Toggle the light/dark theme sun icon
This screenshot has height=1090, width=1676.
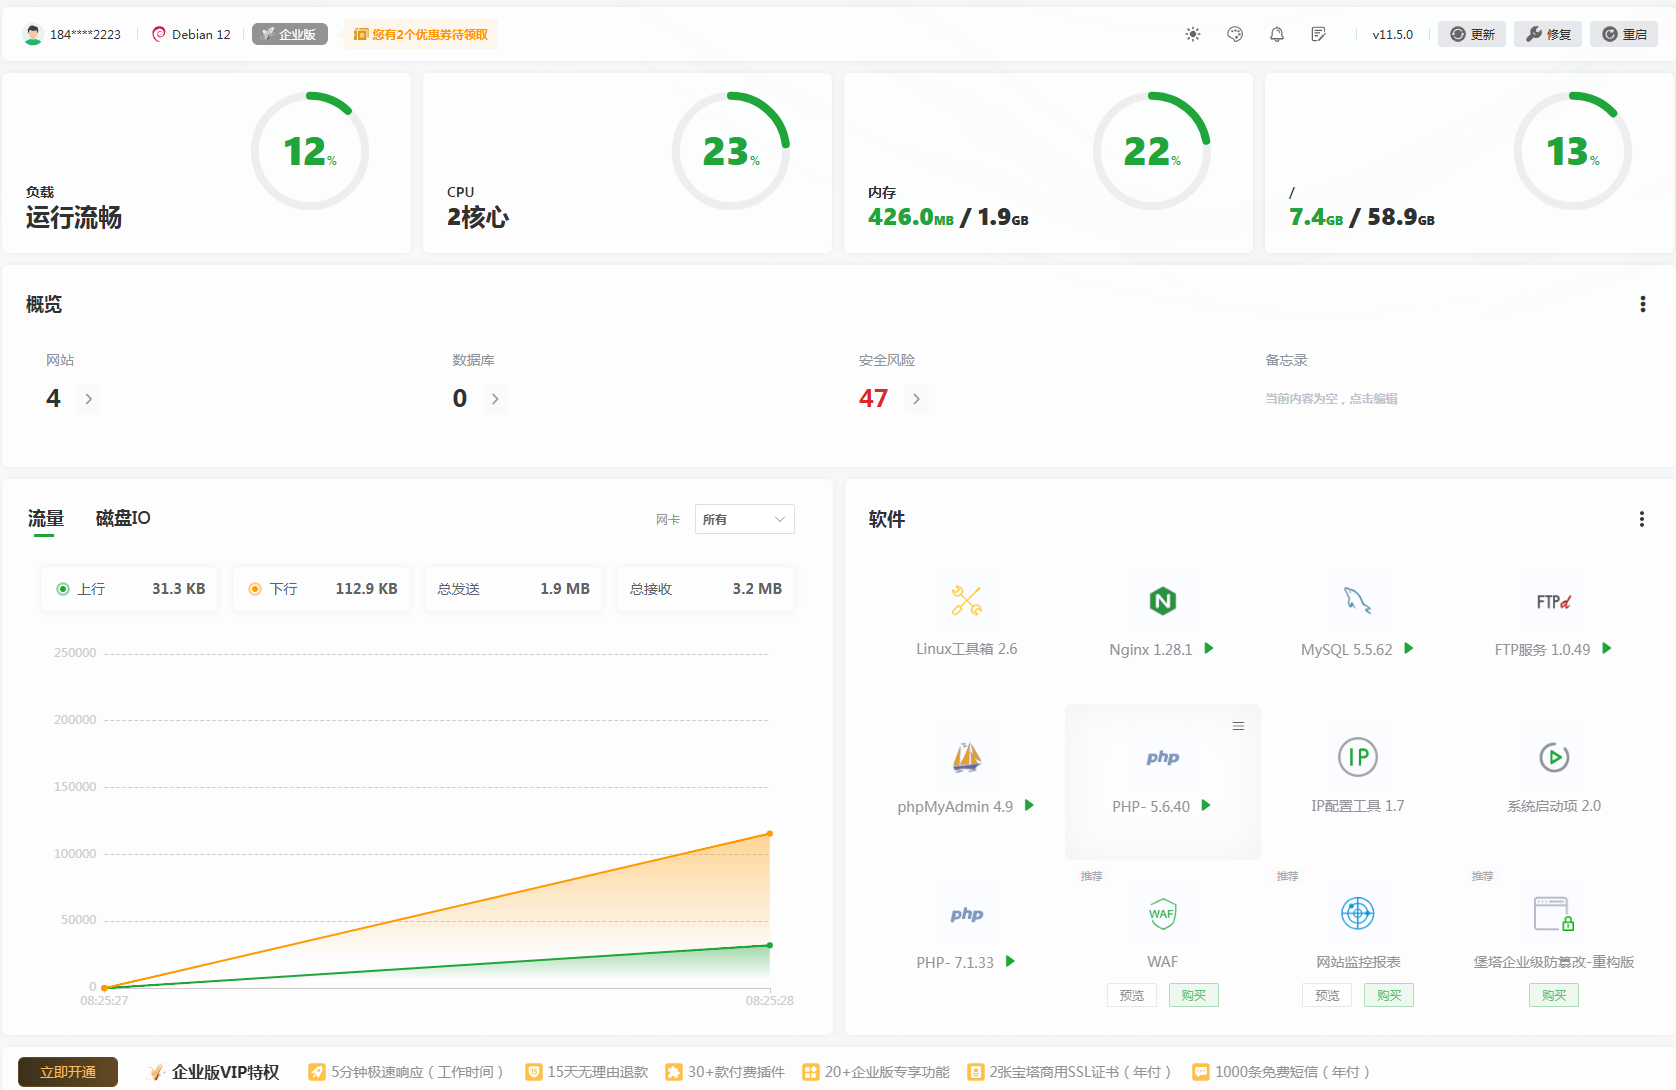1193,34
